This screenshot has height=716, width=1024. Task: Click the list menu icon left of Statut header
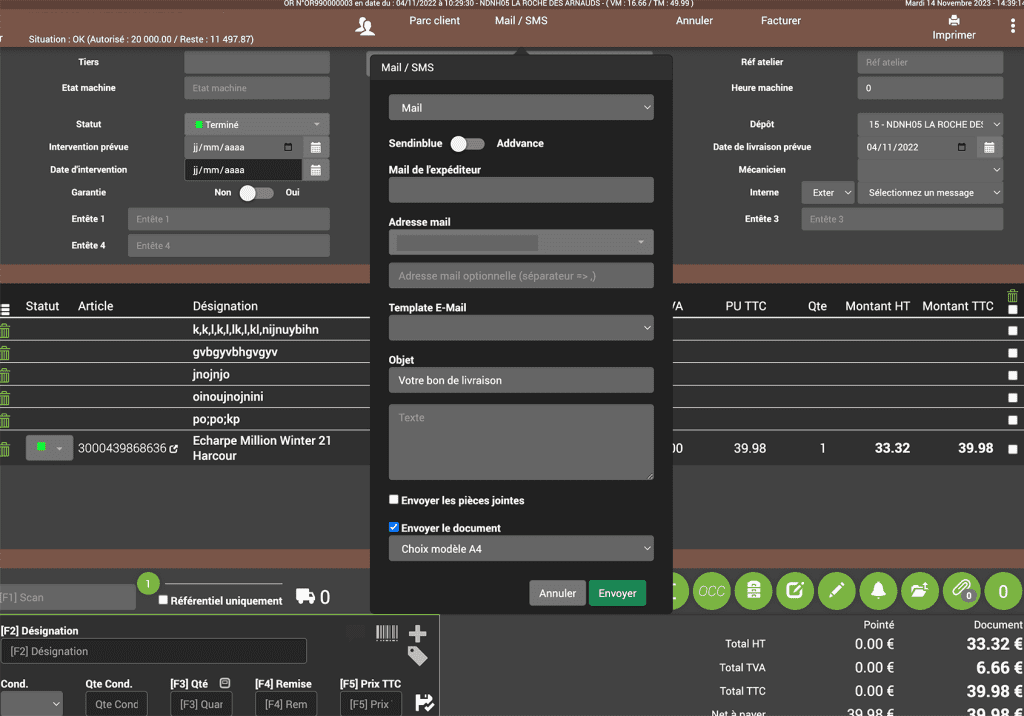pos(5,310)
